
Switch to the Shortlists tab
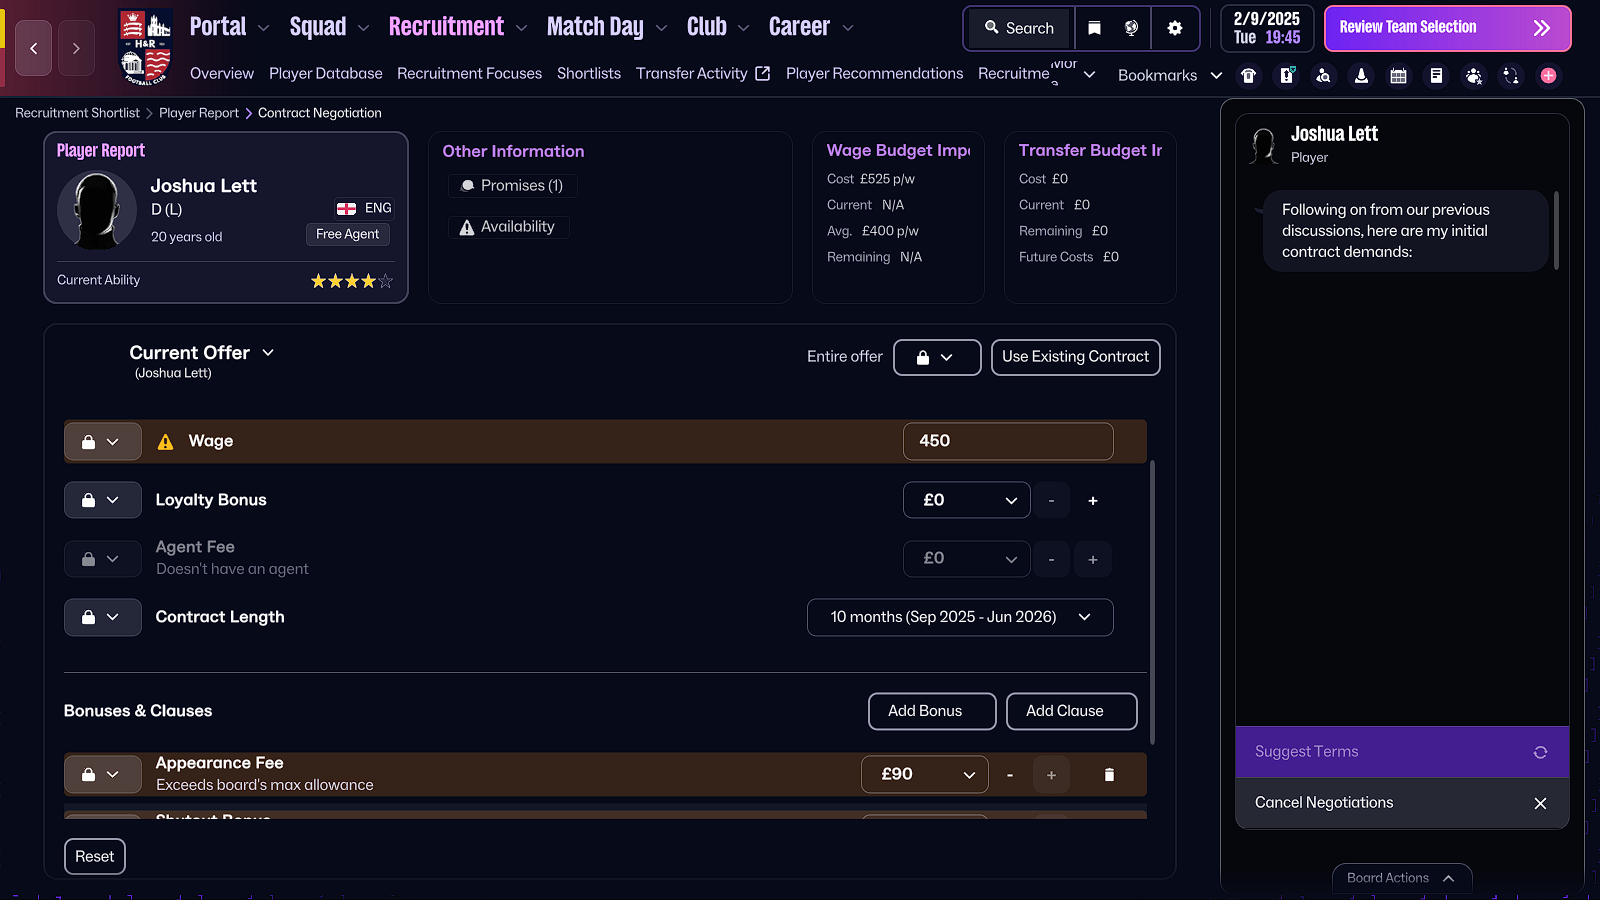click(x=588, y=74)
